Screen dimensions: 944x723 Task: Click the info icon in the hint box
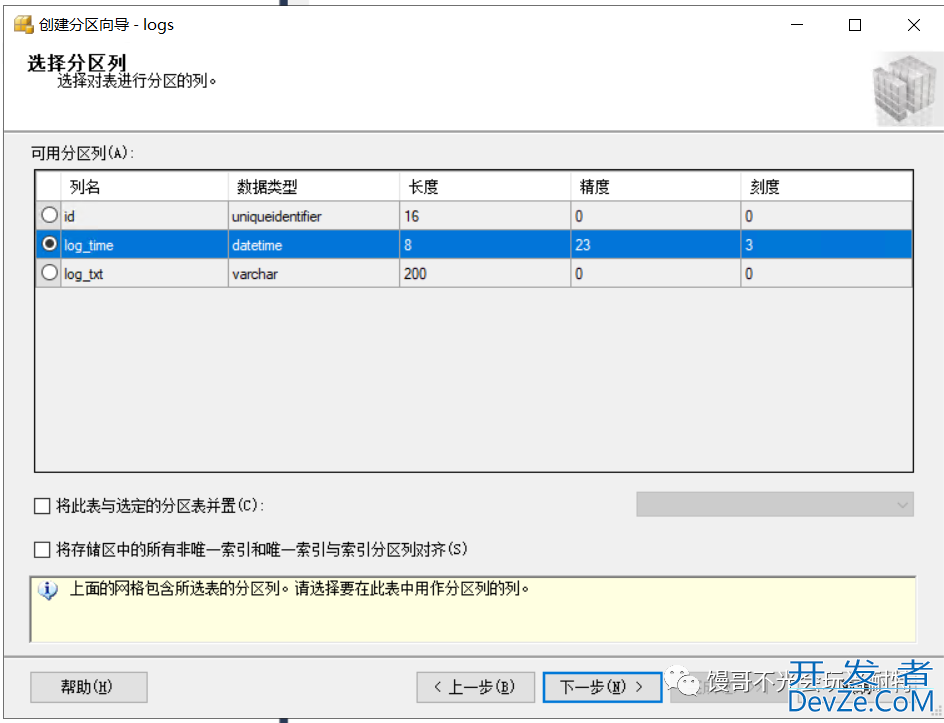tap(48, 590)
